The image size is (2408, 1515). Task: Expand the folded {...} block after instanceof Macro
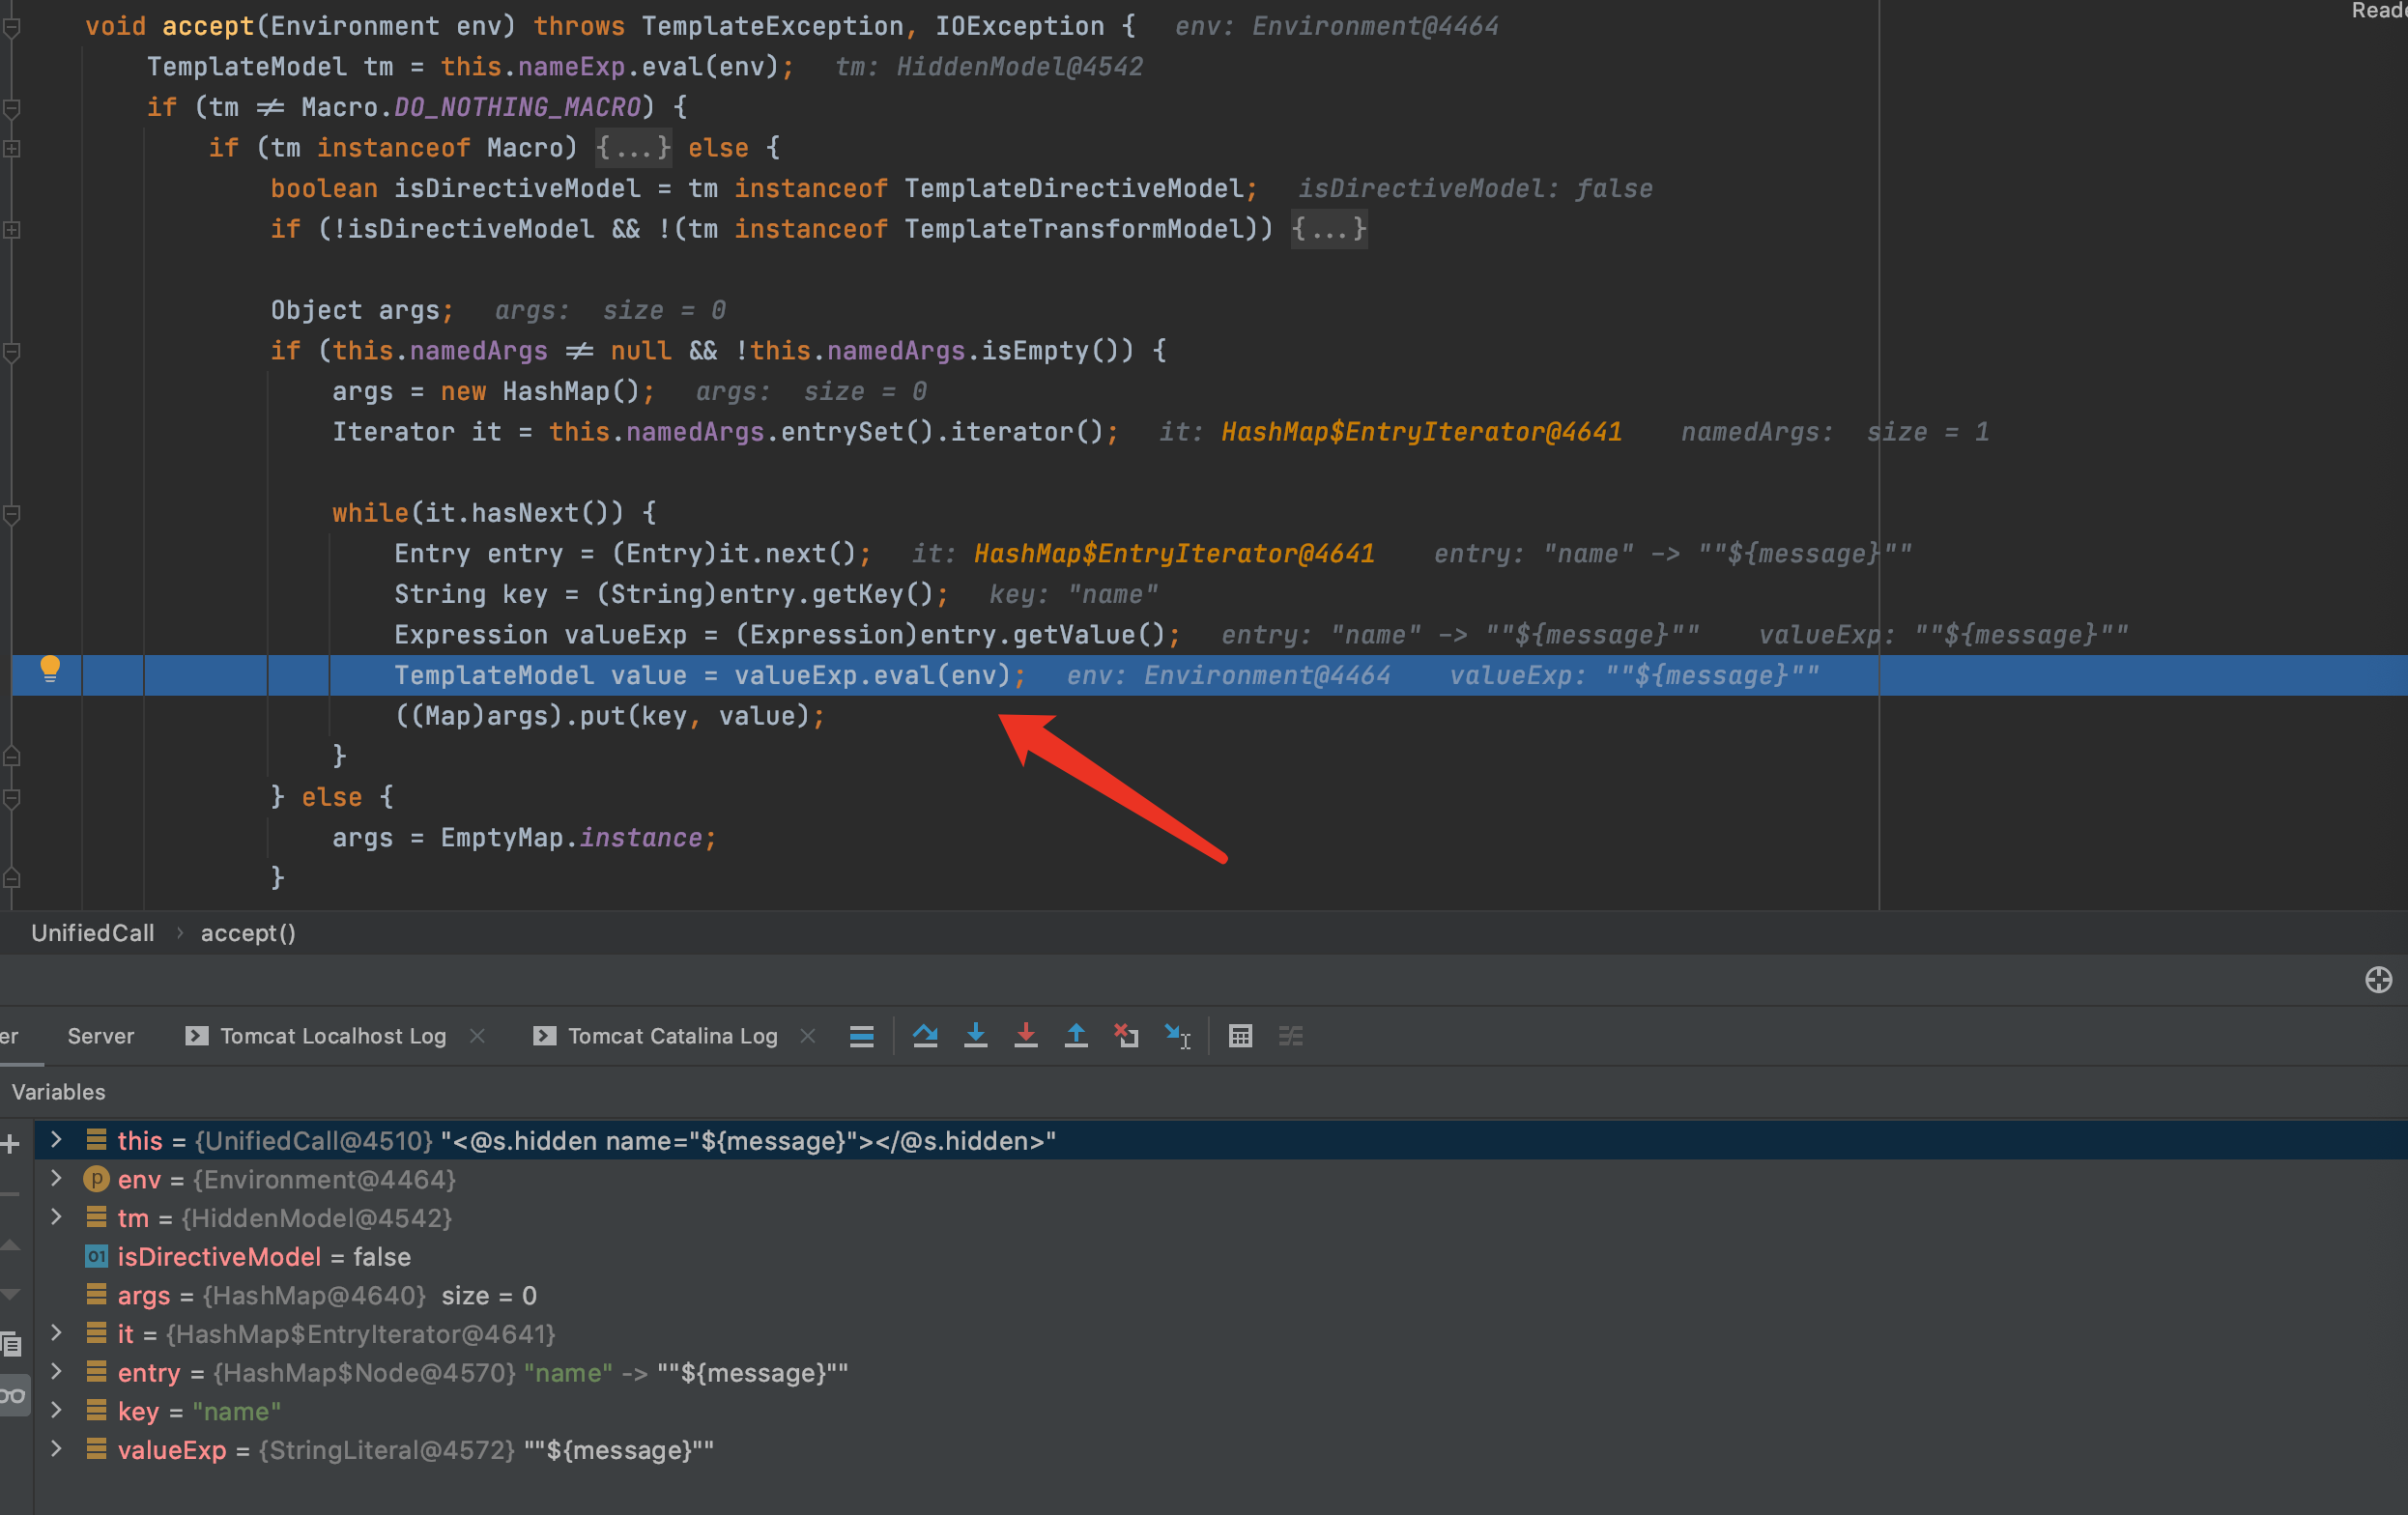coord(634,148)
